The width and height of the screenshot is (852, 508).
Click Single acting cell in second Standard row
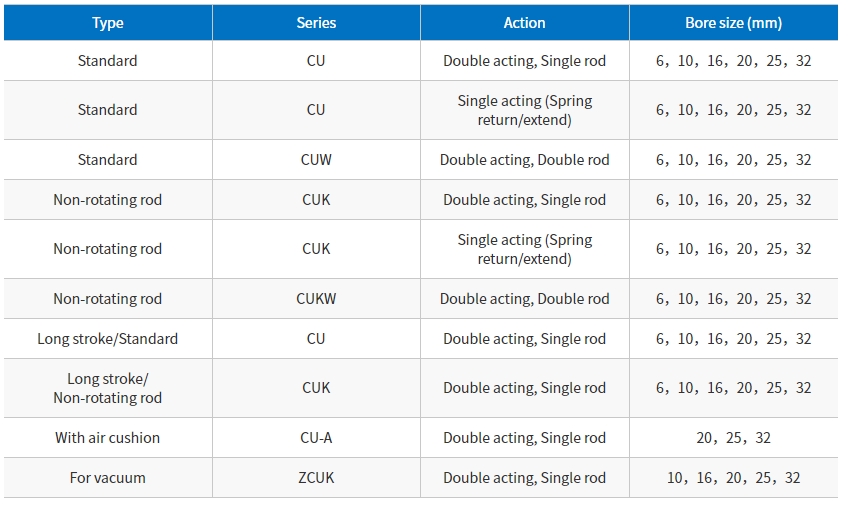[x=524, y=110]
